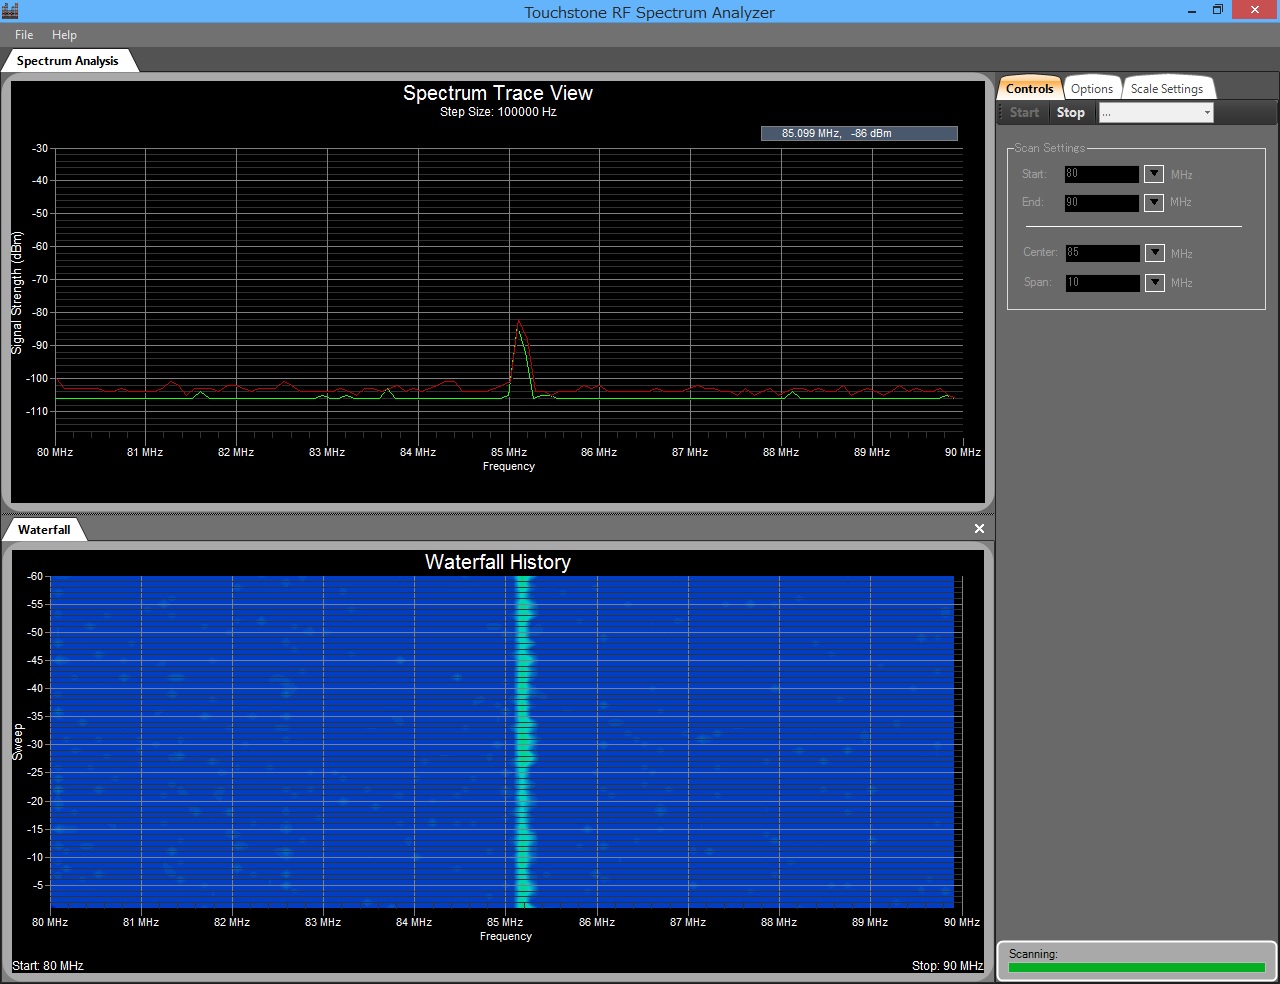
Task: Click the bright signal band in the waterfall
Action: pyautogui.click(x=524, y=740)
